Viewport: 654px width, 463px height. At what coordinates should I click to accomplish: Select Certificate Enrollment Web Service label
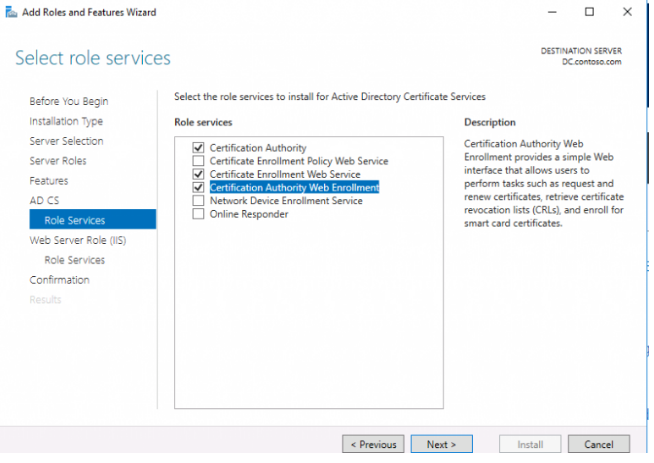[x=285, y=174]
